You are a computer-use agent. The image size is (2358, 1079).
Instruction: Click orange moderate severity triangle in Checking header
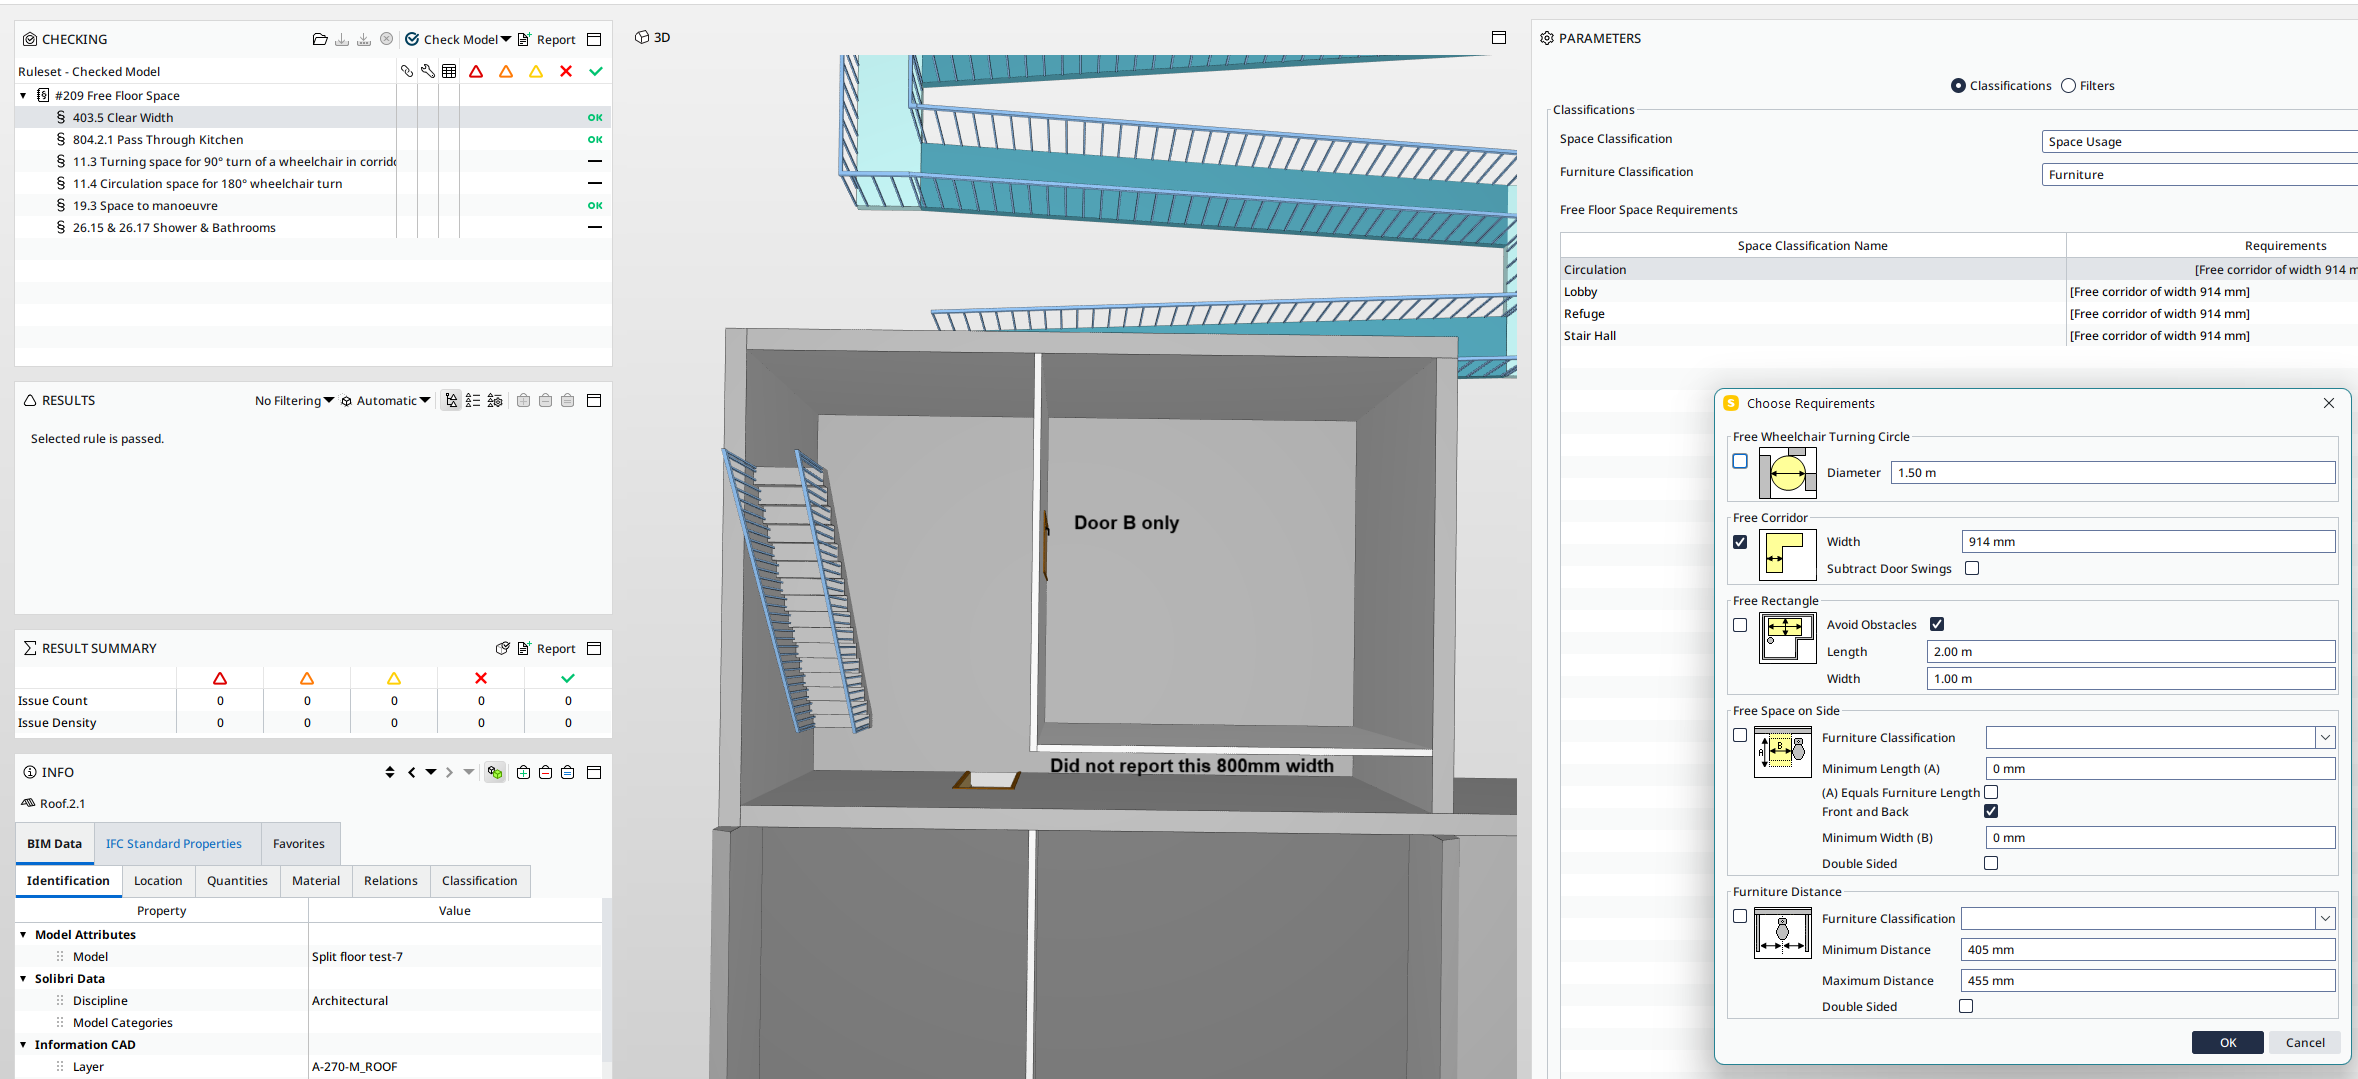[506, 71]
